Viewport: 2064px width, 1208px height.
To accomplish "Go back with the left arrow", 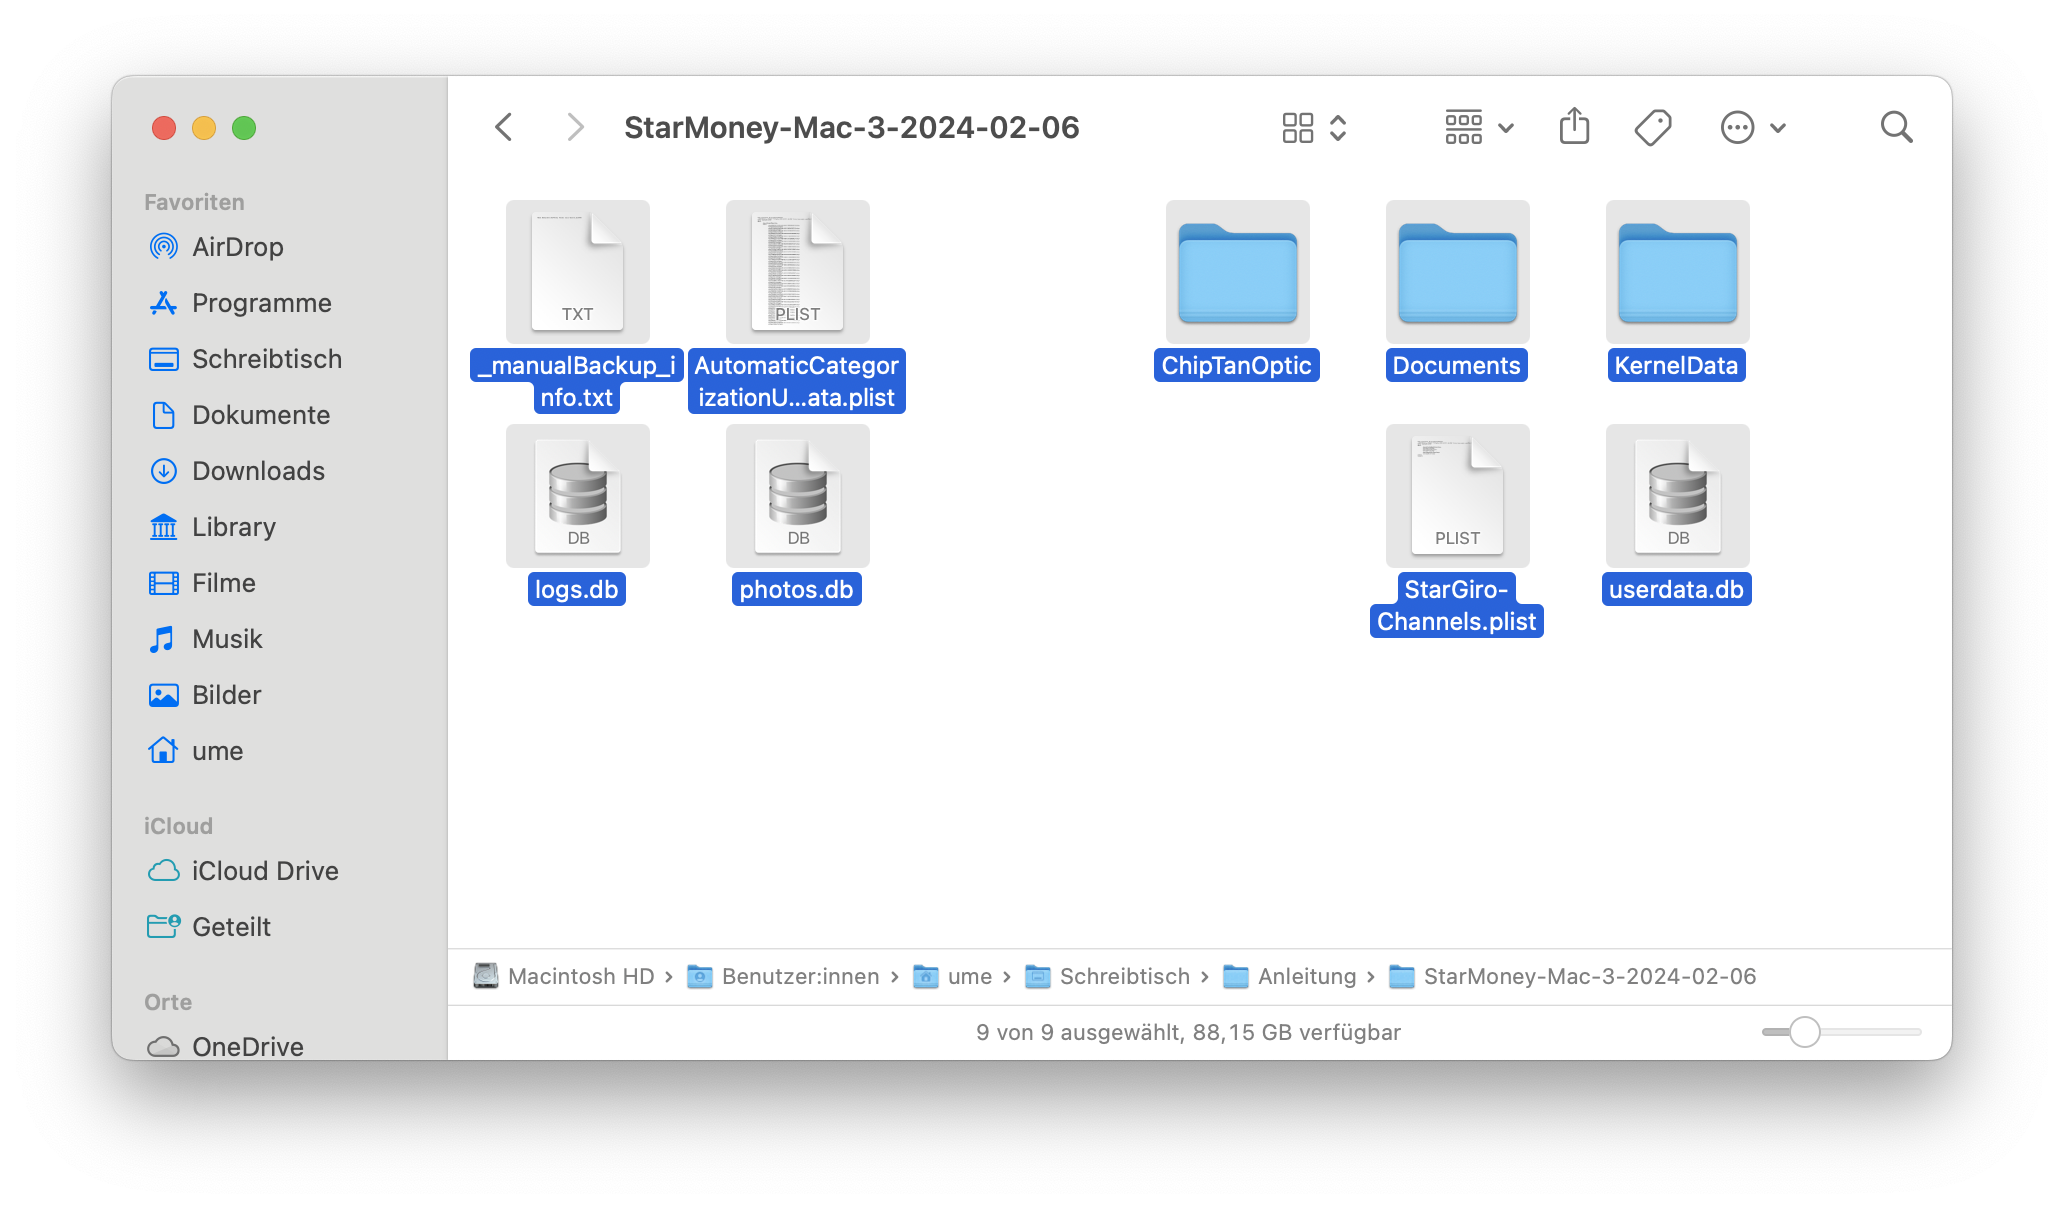I will tap(504, 127).
